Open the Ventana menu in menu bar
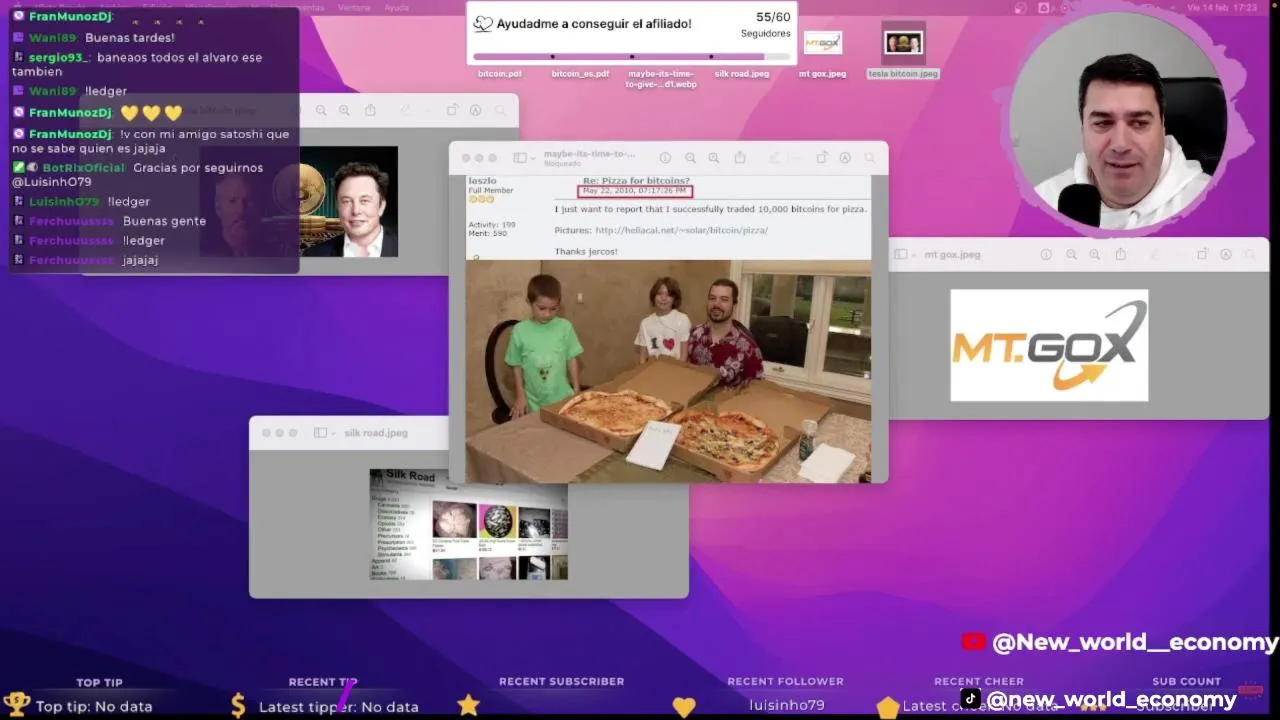Viewport: 1280px width, 720px height. pos(354,7)
